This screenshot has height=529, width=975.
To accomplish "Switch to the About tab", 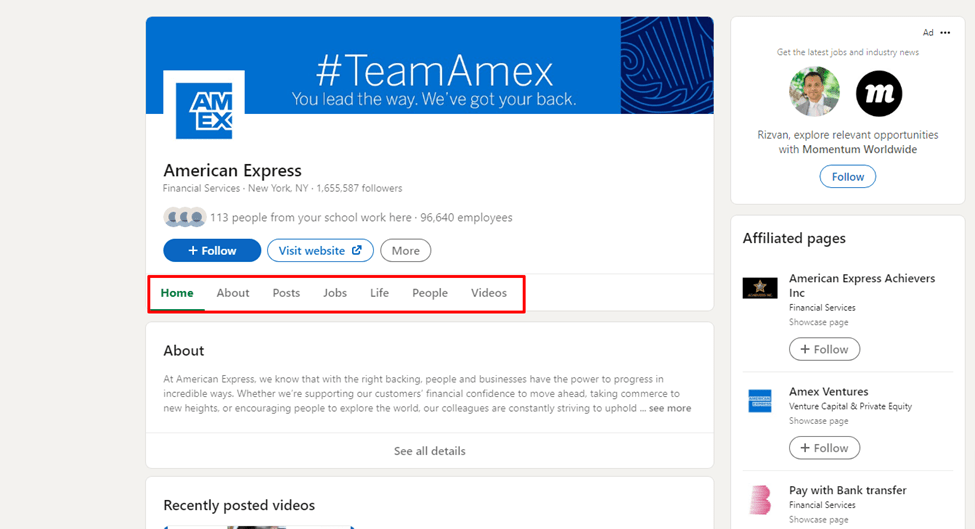I will click(x=233, y=293).
